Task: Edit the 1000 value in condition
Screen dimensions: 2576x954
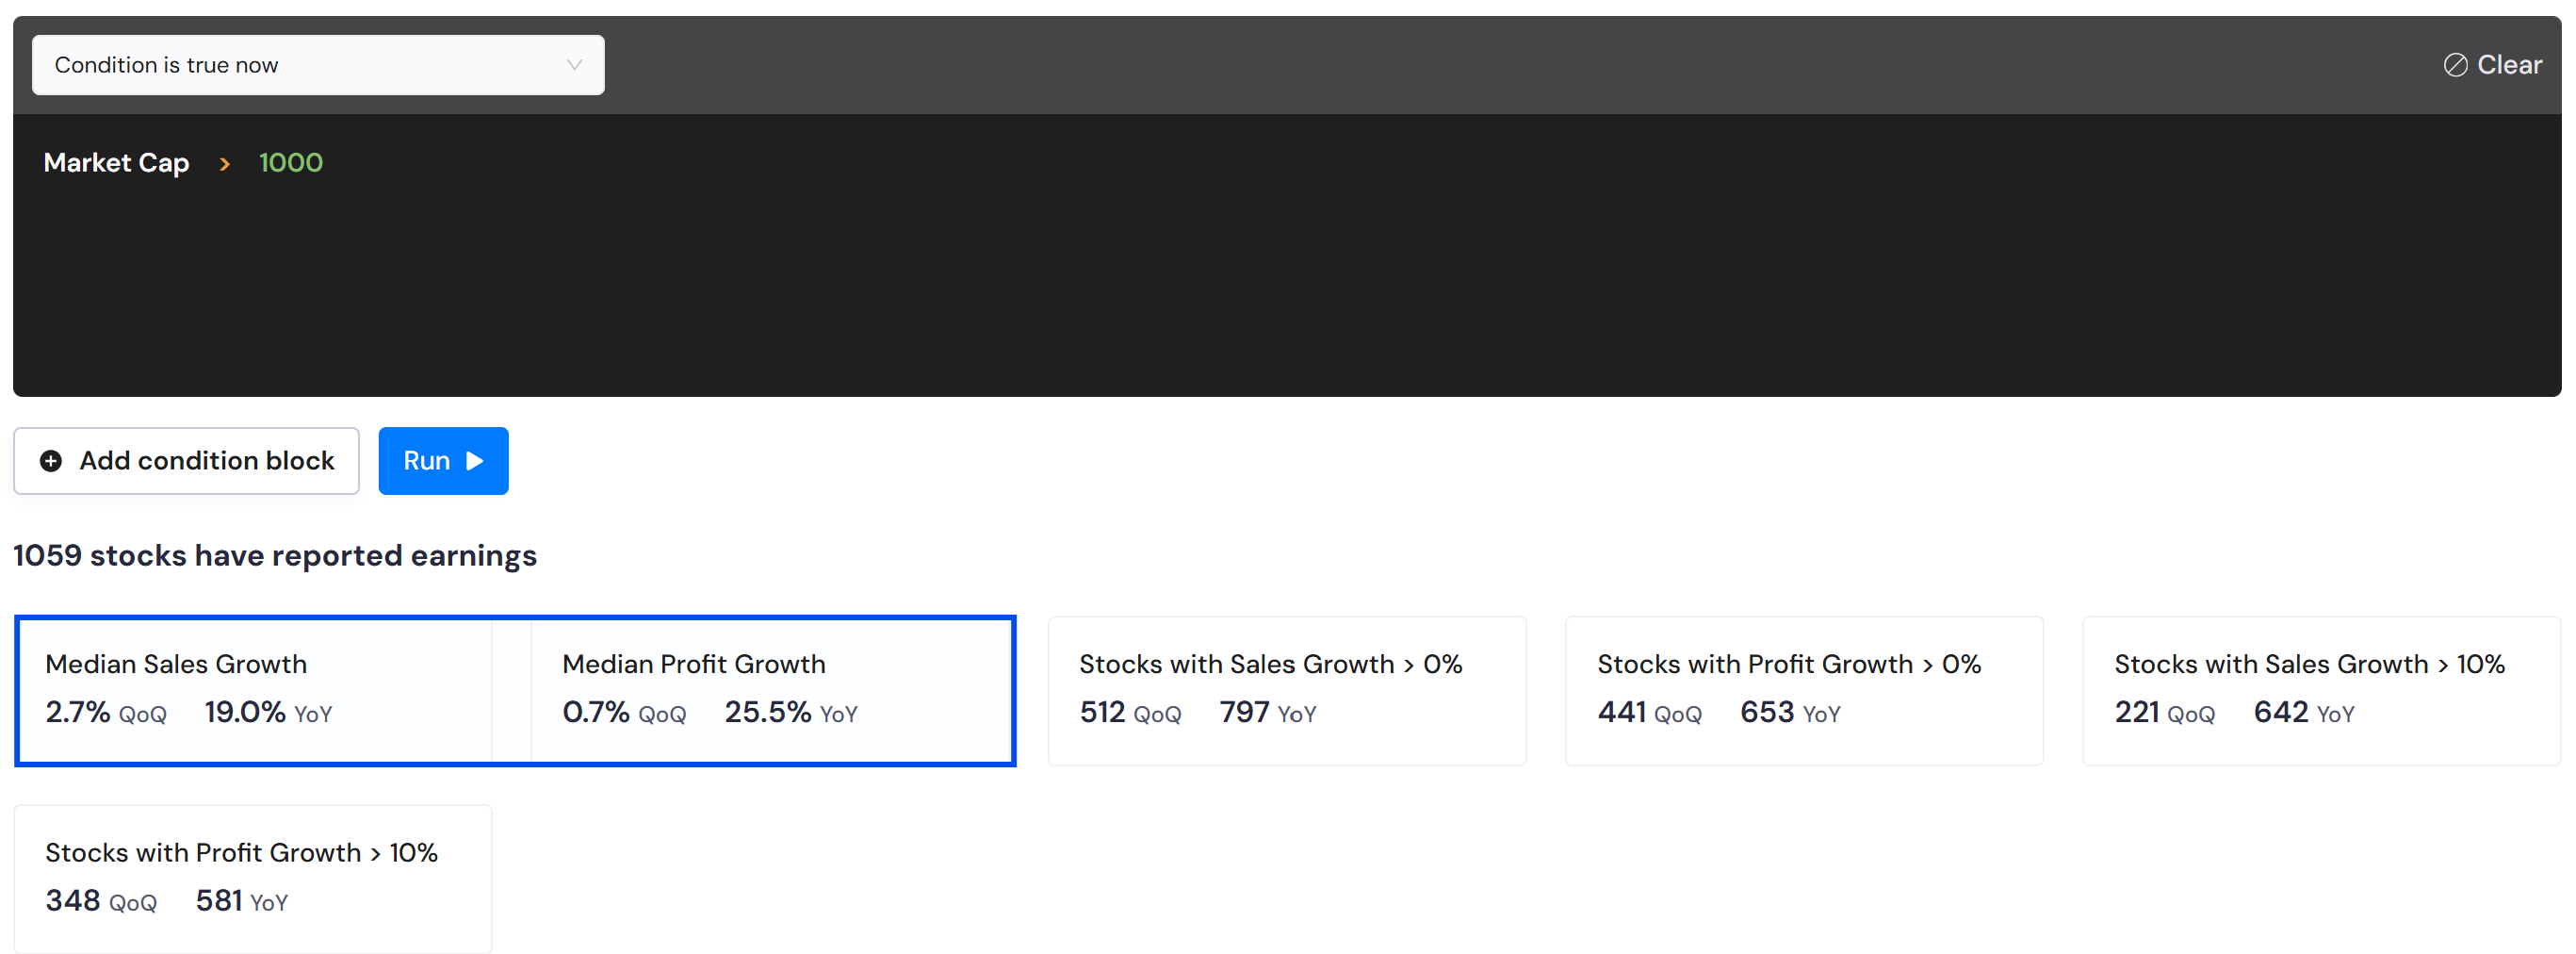Action: 291,163
